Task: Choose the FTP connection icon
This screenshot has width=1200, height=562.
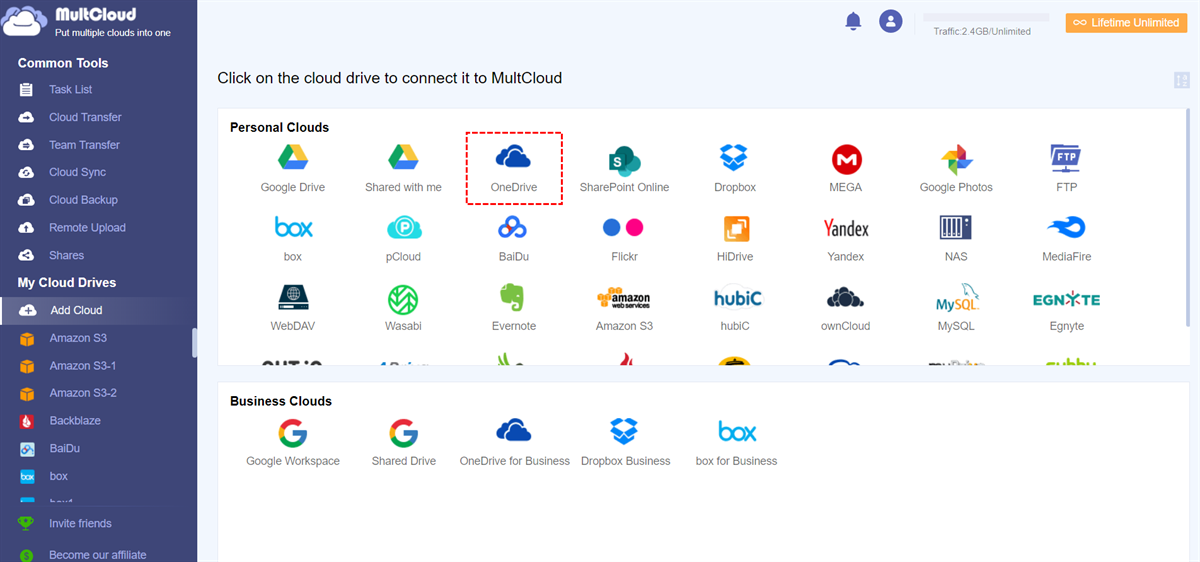Action: pyautogui.click(x=1066, y=168)
